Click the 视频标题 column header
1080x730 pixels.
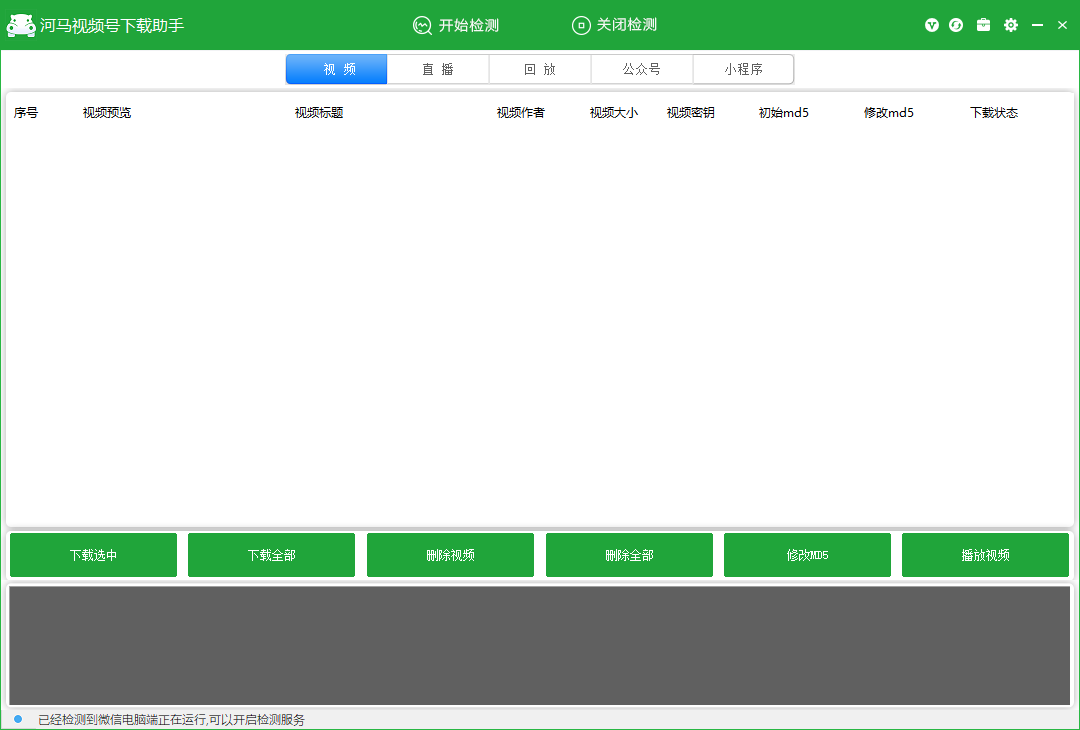[319, 113]
